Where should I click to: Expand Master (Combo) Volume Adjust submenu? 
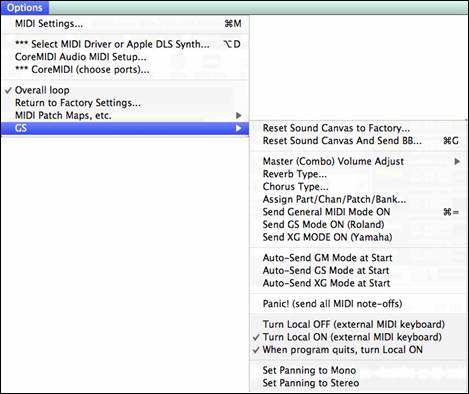click(358, 161)
